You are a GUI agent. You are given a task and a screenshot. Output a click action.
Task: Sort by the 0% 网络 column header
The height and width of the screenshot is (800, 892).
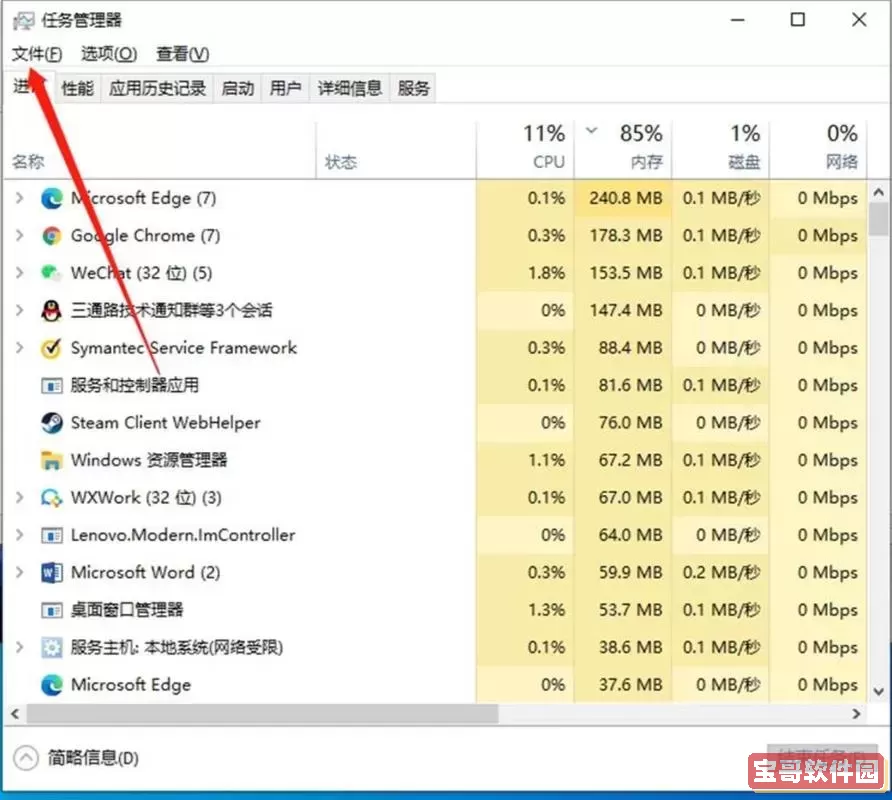click(x=819, y=150)
